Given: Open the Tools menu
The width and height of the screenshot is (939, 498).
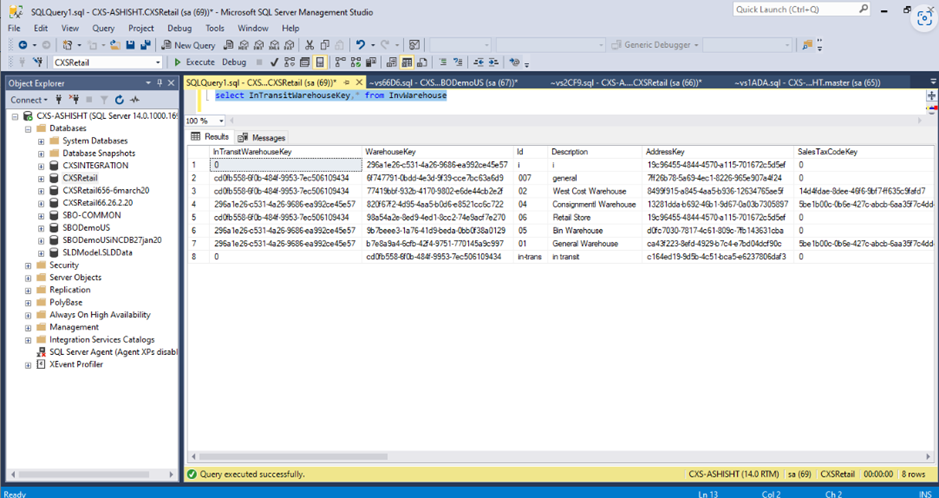Looking at the screenshot, I should tap(214, 28).
